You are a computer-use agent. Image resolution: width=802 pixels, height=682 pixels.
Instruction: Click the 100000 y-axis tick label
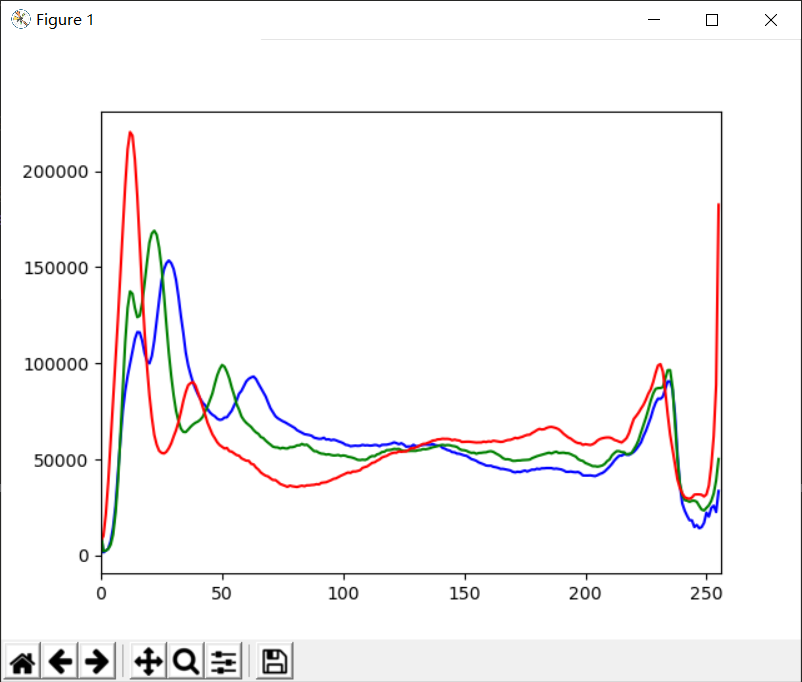point(56,364)
